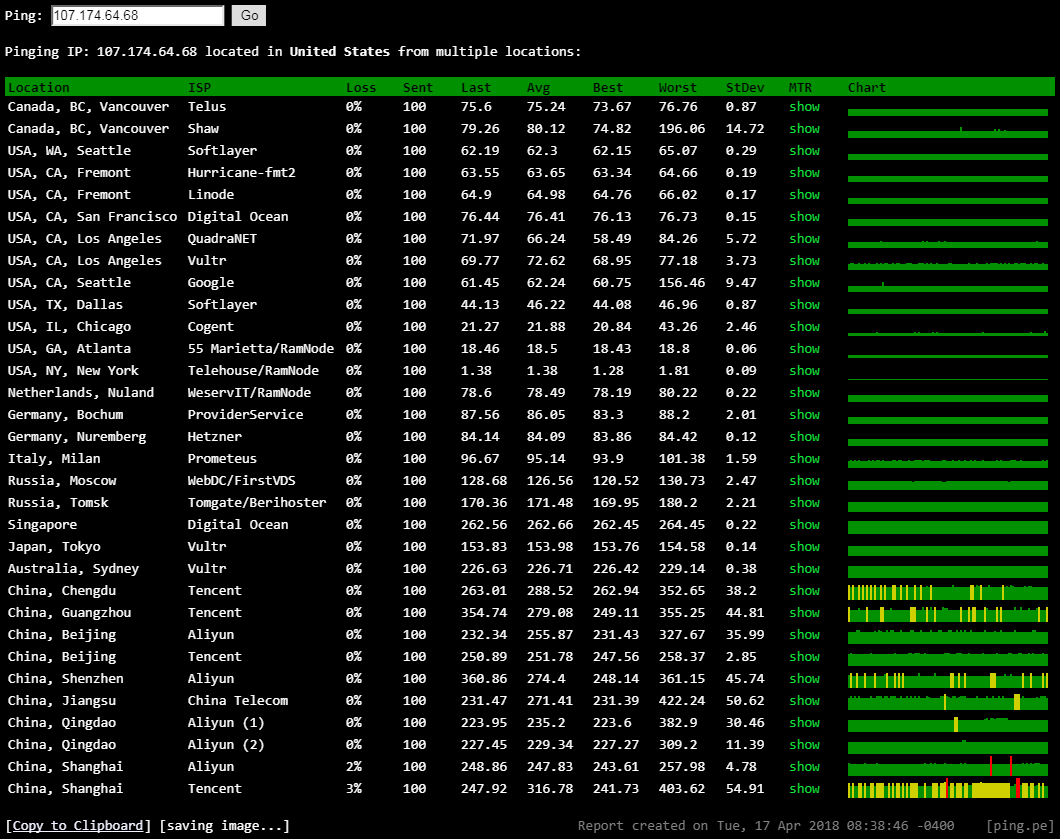Click the Jiangsu China Telecom chart
Viewport: 1060px width, 839px height.
[947, 701]
